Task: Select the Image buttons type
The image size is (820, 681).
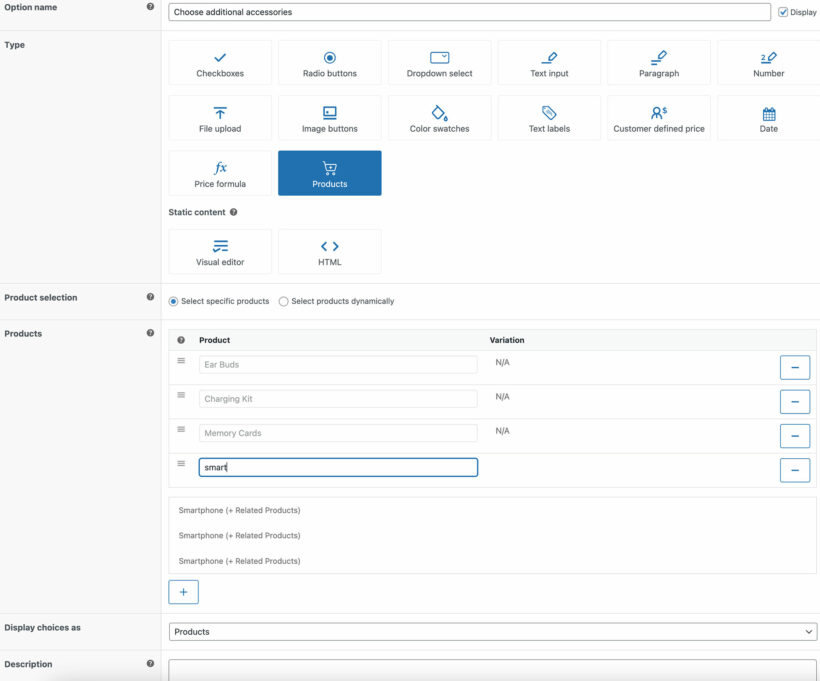Action: tap(329, 117)
